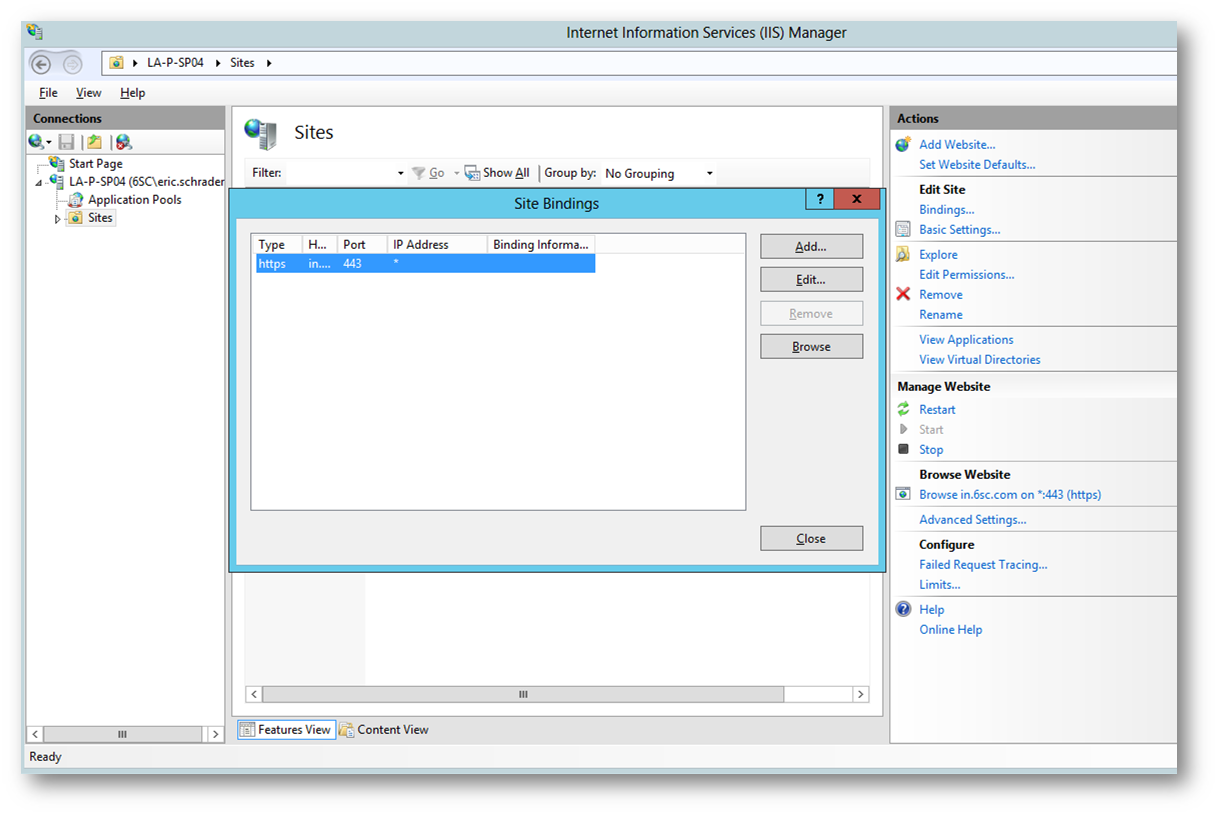Screen dimensions: 1219x816
Task: Click the IP Address column header
Action: 437,244
